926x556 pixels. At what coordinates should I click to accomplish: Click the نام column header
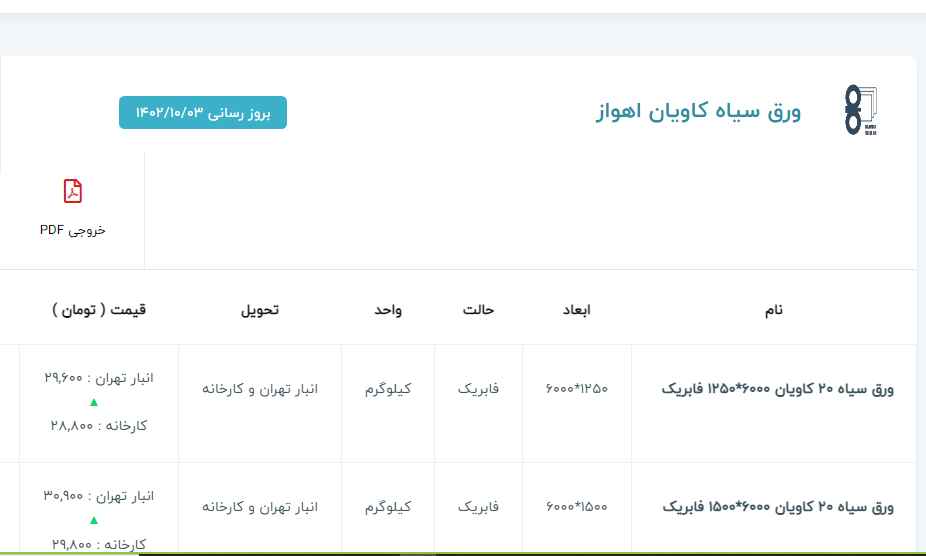tap(773, 310)
